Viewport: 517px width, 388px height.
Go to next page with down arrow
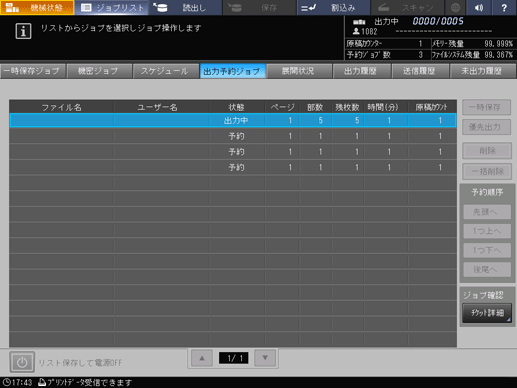265,358
